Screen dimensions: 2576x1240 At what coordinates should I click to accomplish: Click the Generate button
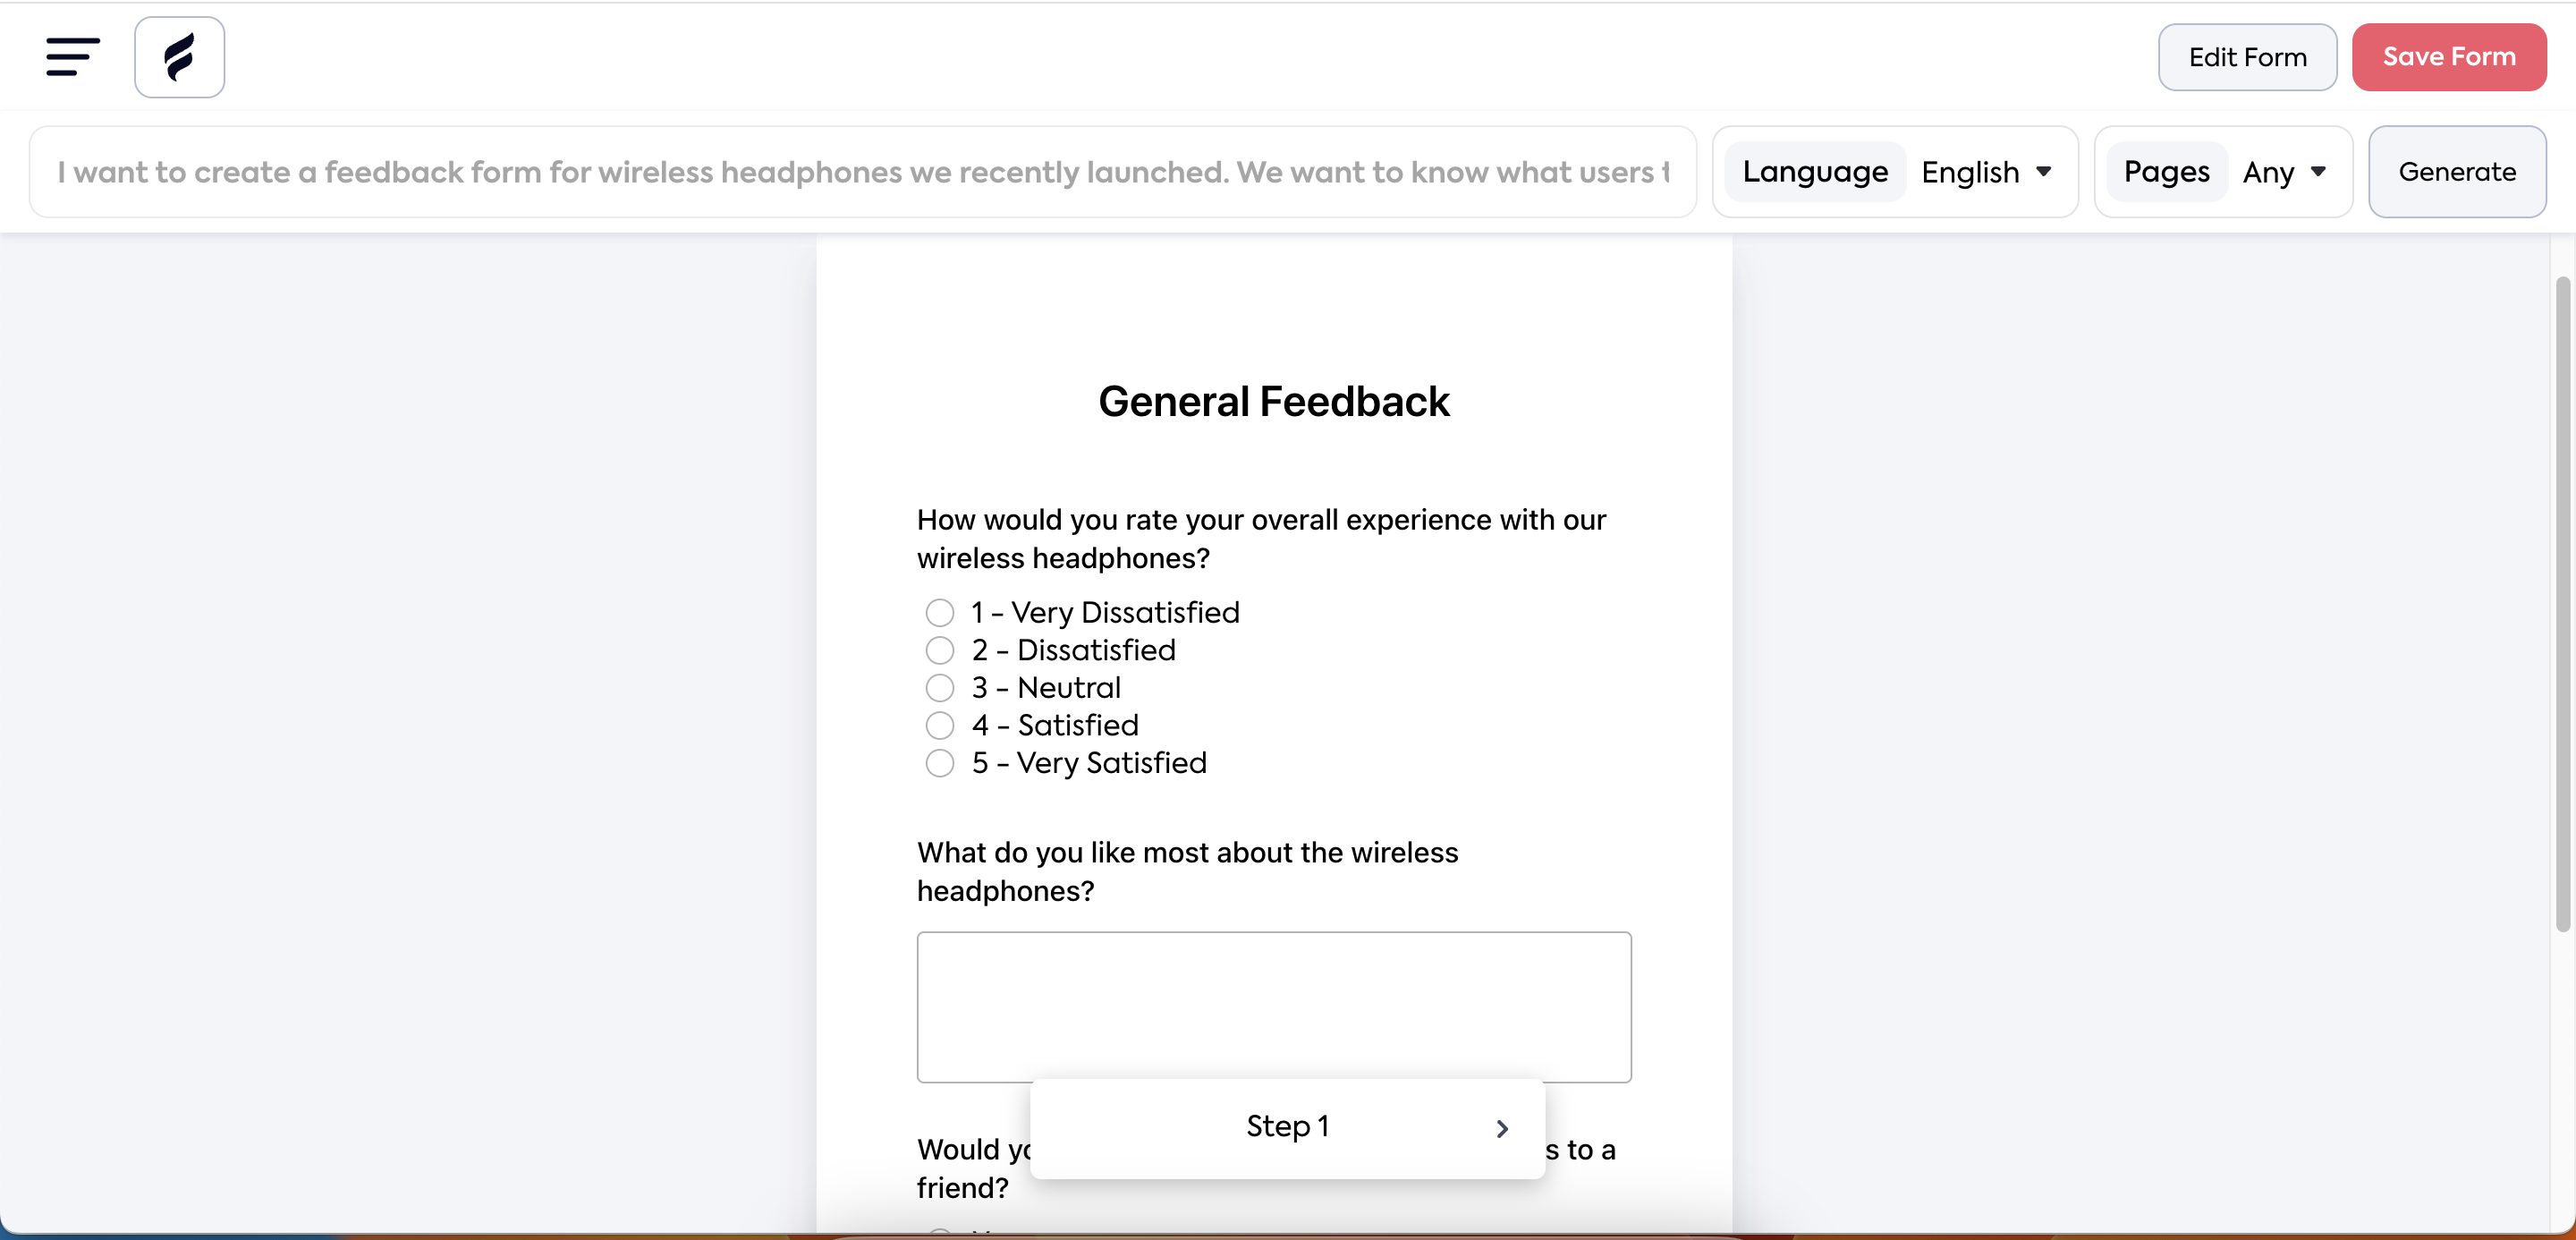pos(2457,172)
